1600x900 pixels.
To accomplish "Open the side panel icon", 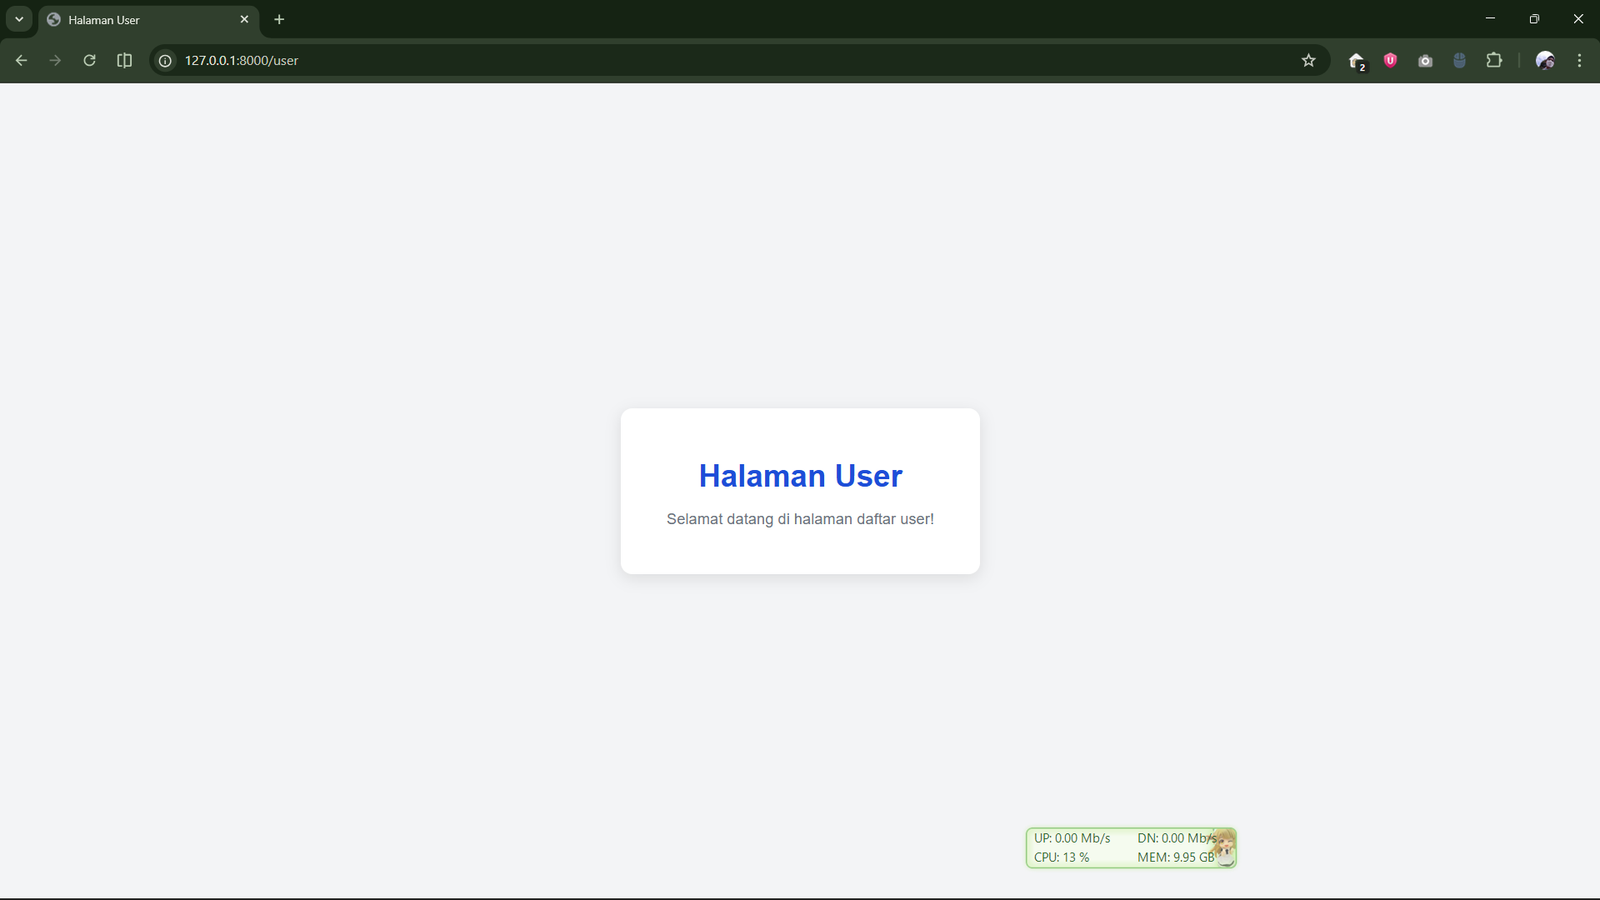I will (x=124, y=60).
